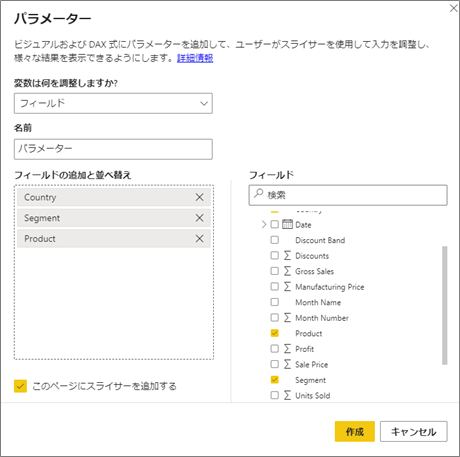Screen dimensions: 460x457
Task: Check the Gross Sales checkbox
Action: [x=275, y=271]
